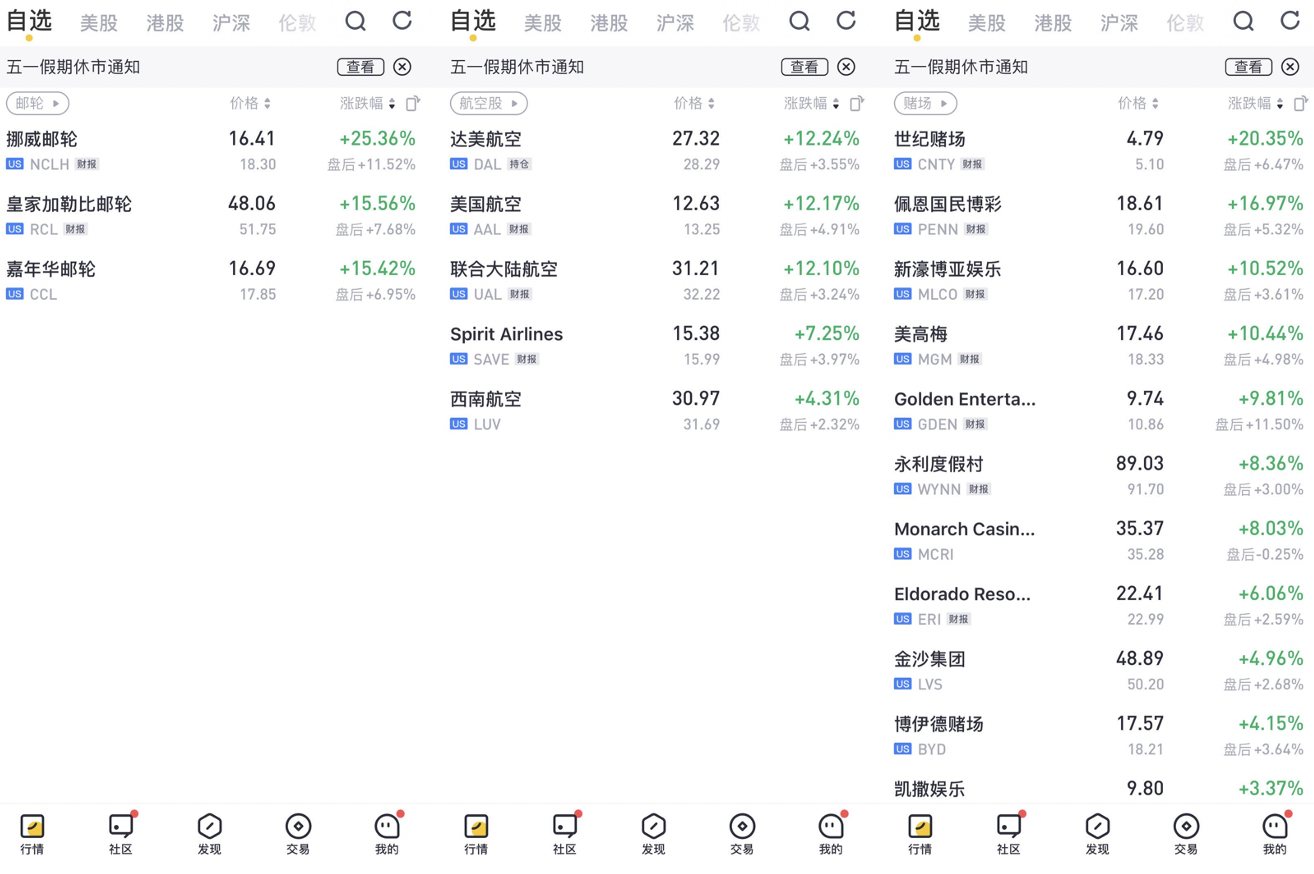Image resolution: width=1314 pixels, height=874 pixels.
Task: Select the 自选 tab in the 赌场 panel
Action: point(917,22)
